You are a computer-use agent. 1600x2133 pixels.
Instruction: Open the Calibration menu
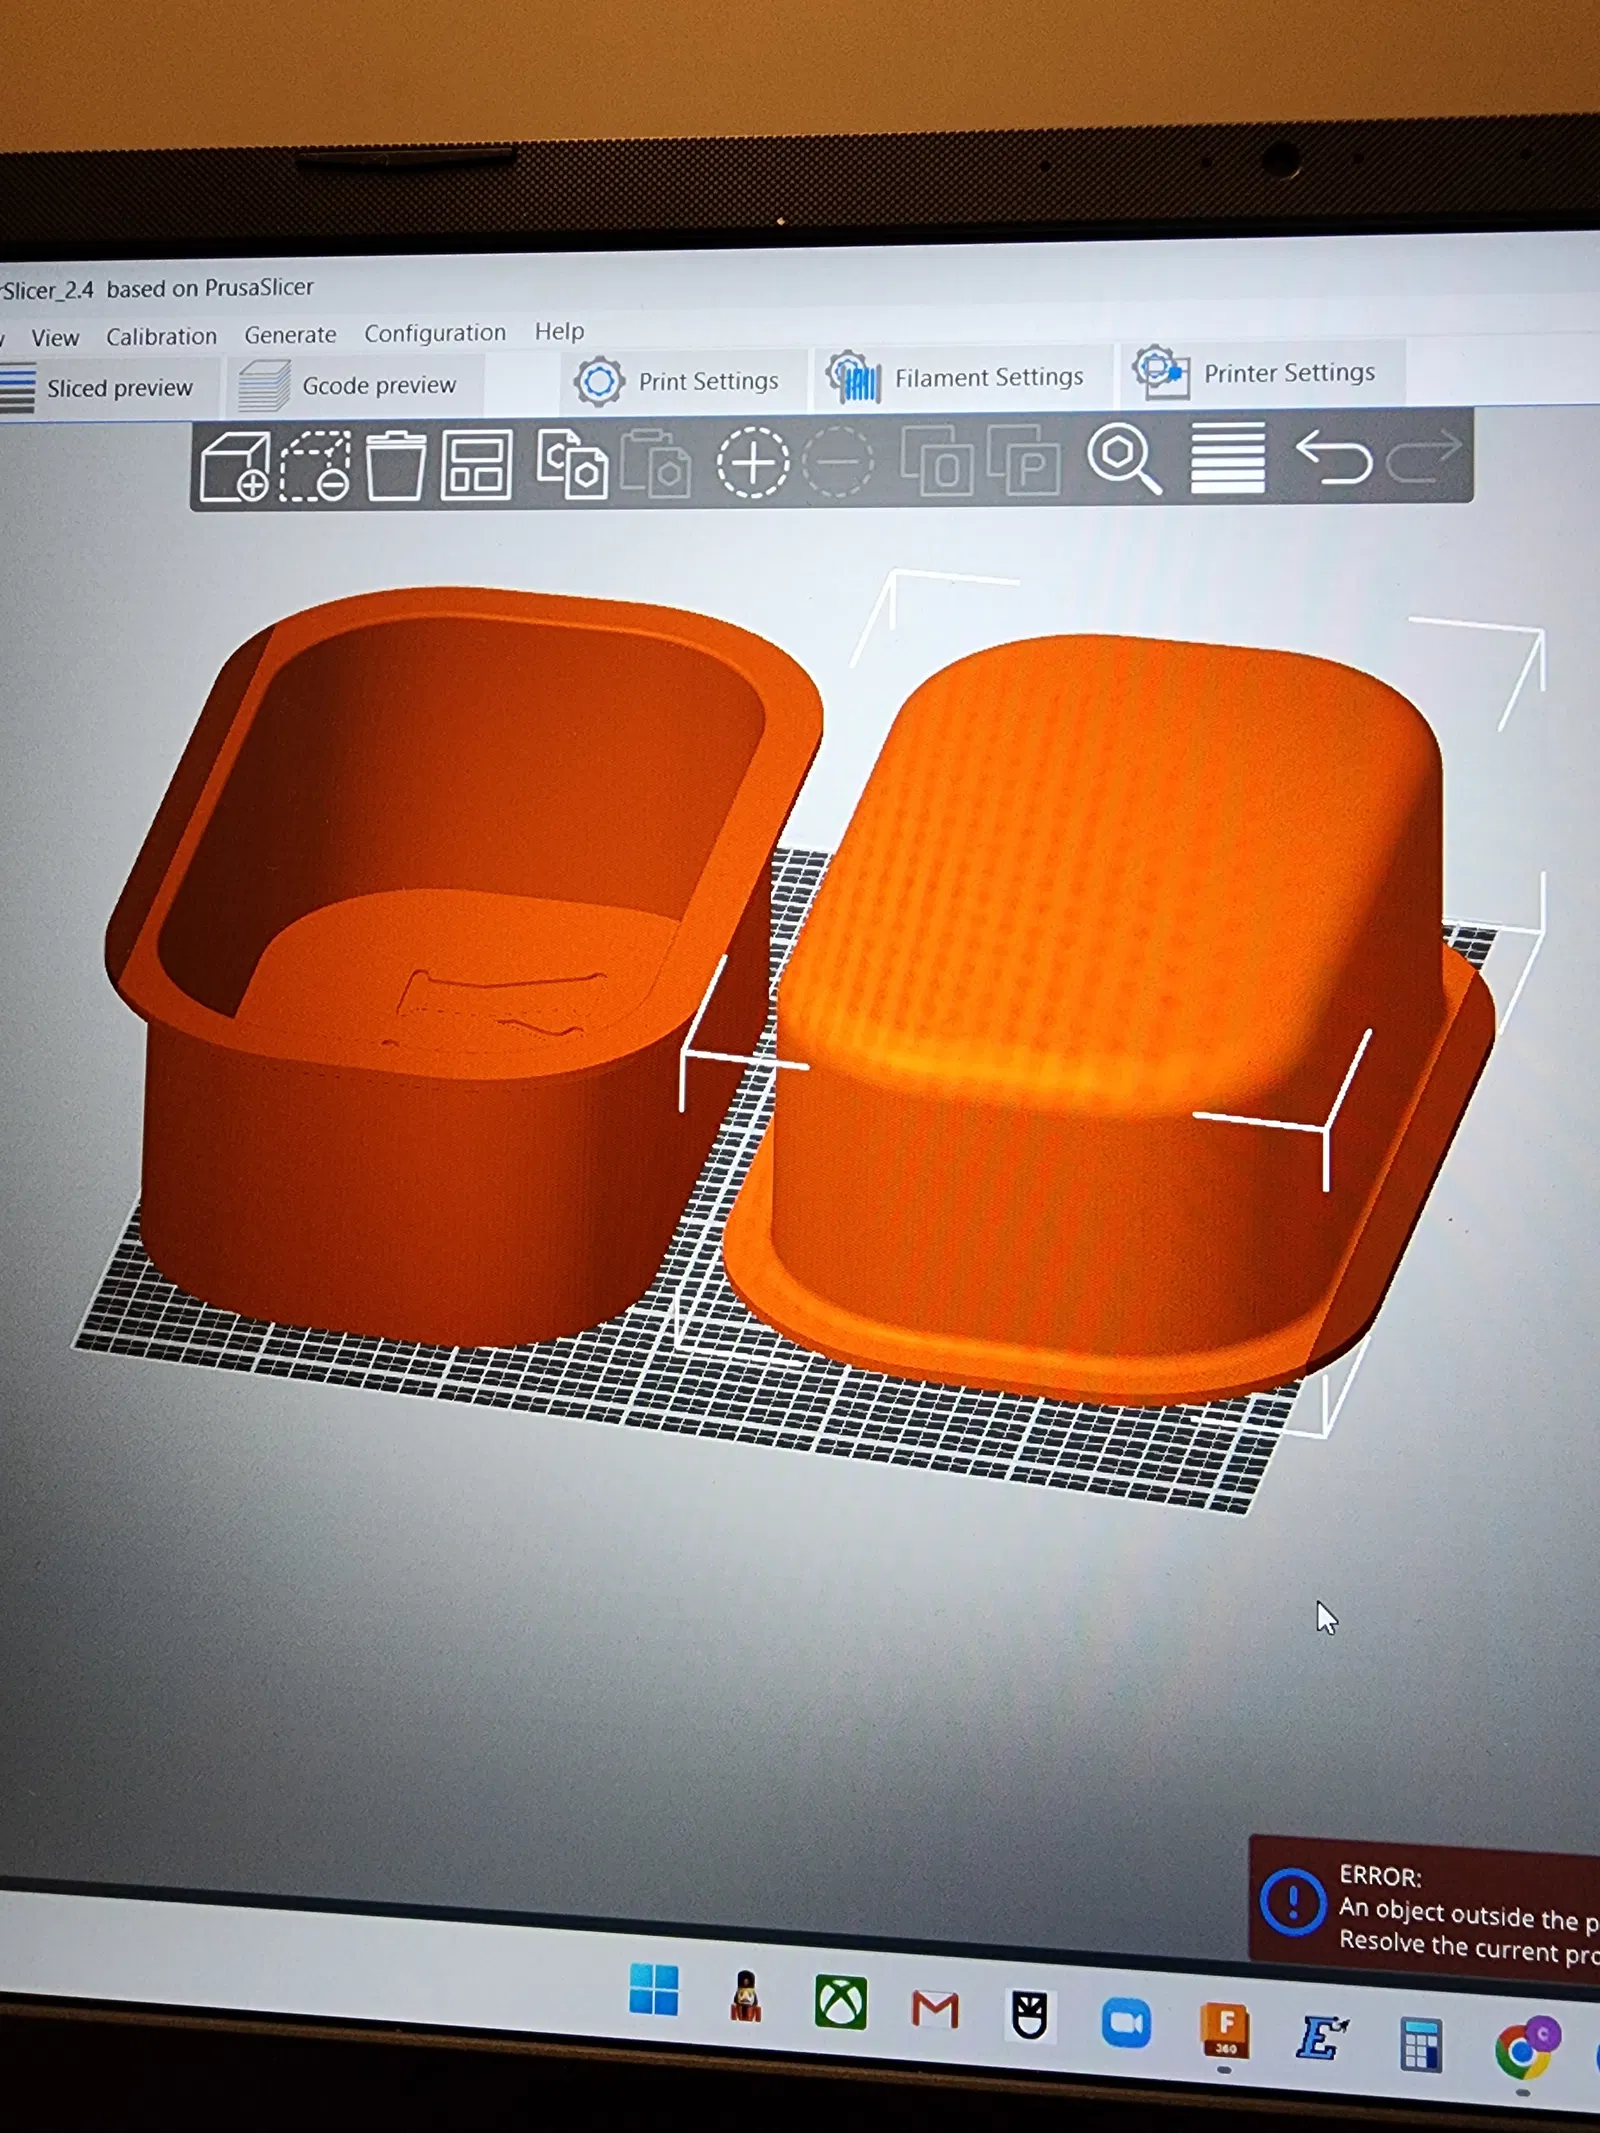[x=162, y=336]
